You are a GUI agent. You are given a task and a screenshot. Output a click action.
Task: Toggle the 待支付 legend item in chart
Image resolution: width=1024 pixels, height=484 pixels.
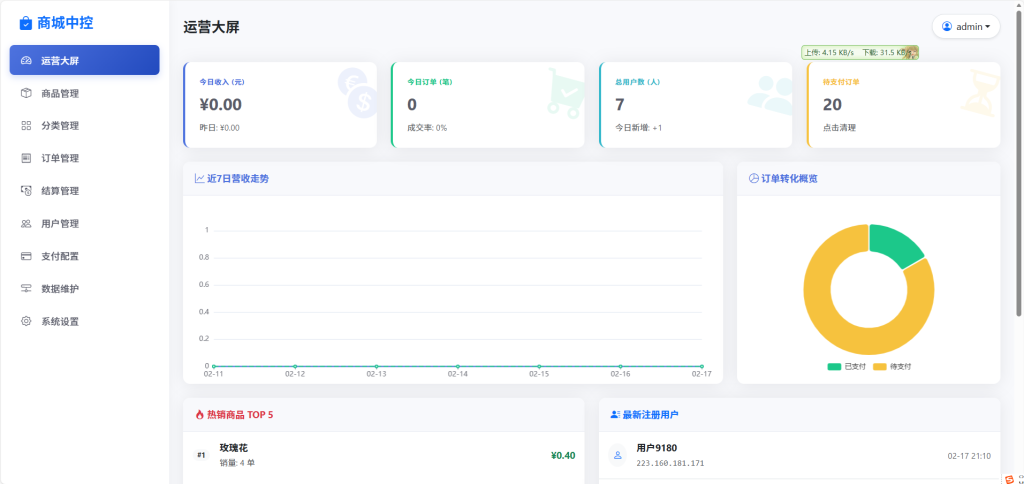click(892, 367)
